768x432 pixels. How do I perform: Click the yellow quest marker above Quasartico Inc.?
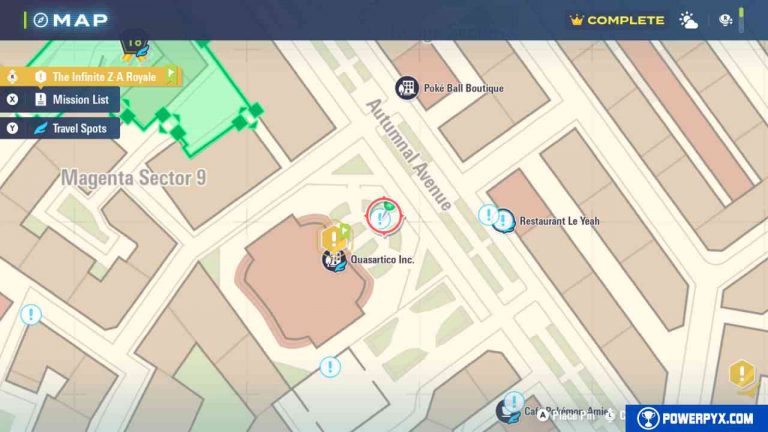[333, 238]
